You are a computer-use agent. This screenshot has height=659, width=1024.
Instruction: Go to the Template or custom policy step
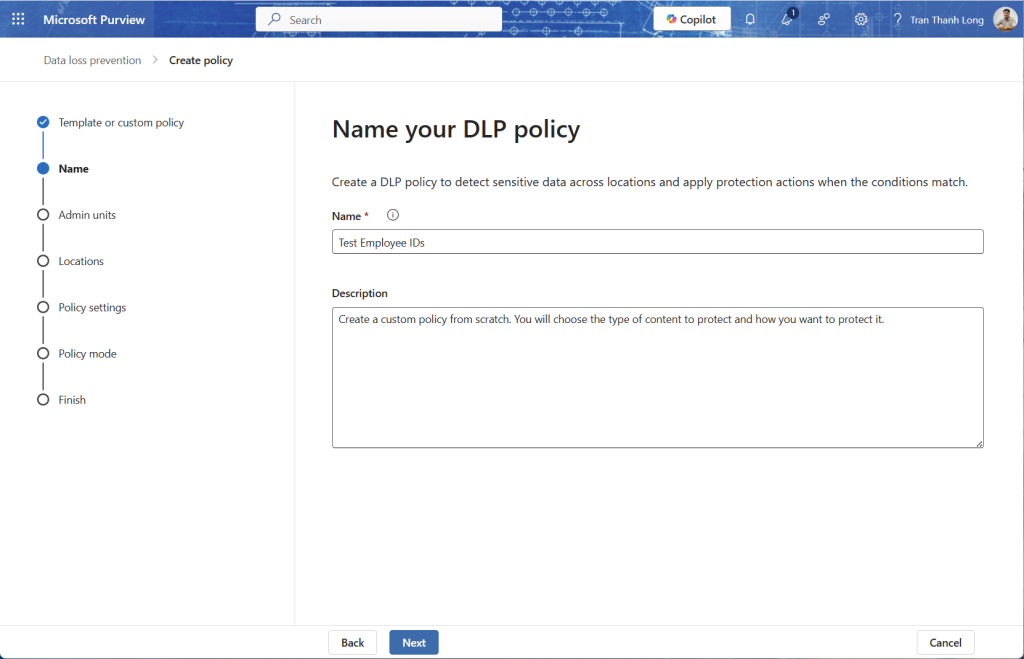coord(121,123)
